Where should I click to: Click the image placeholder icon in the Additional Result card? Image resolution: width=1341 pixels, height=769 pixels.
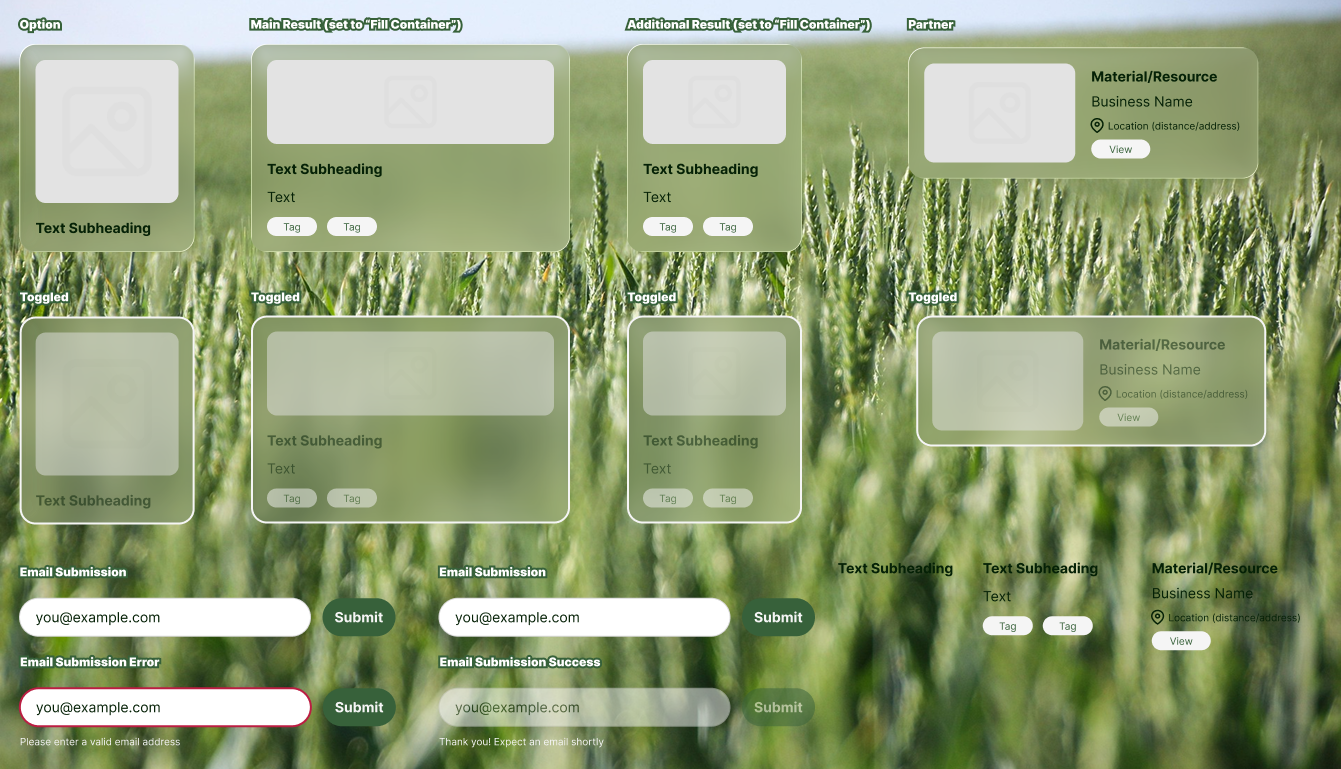pyautogui.click(x=714, y=102)
